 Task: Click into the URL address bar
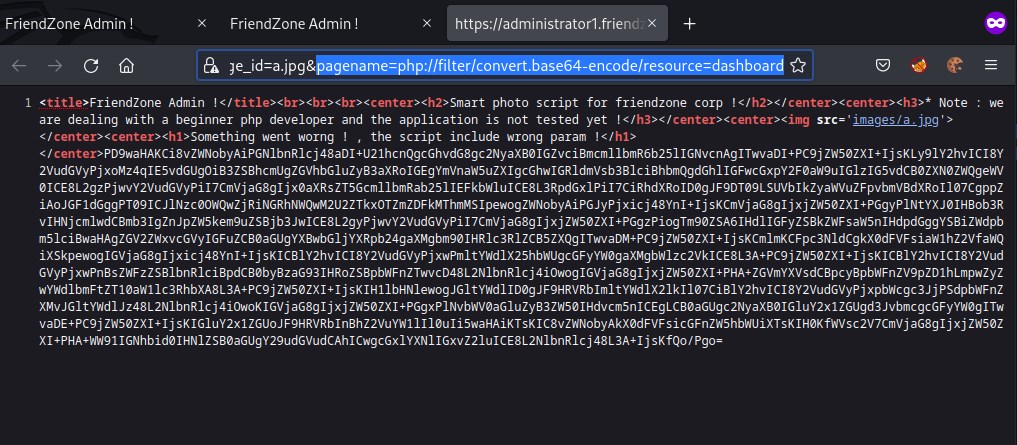coord(505,66)
